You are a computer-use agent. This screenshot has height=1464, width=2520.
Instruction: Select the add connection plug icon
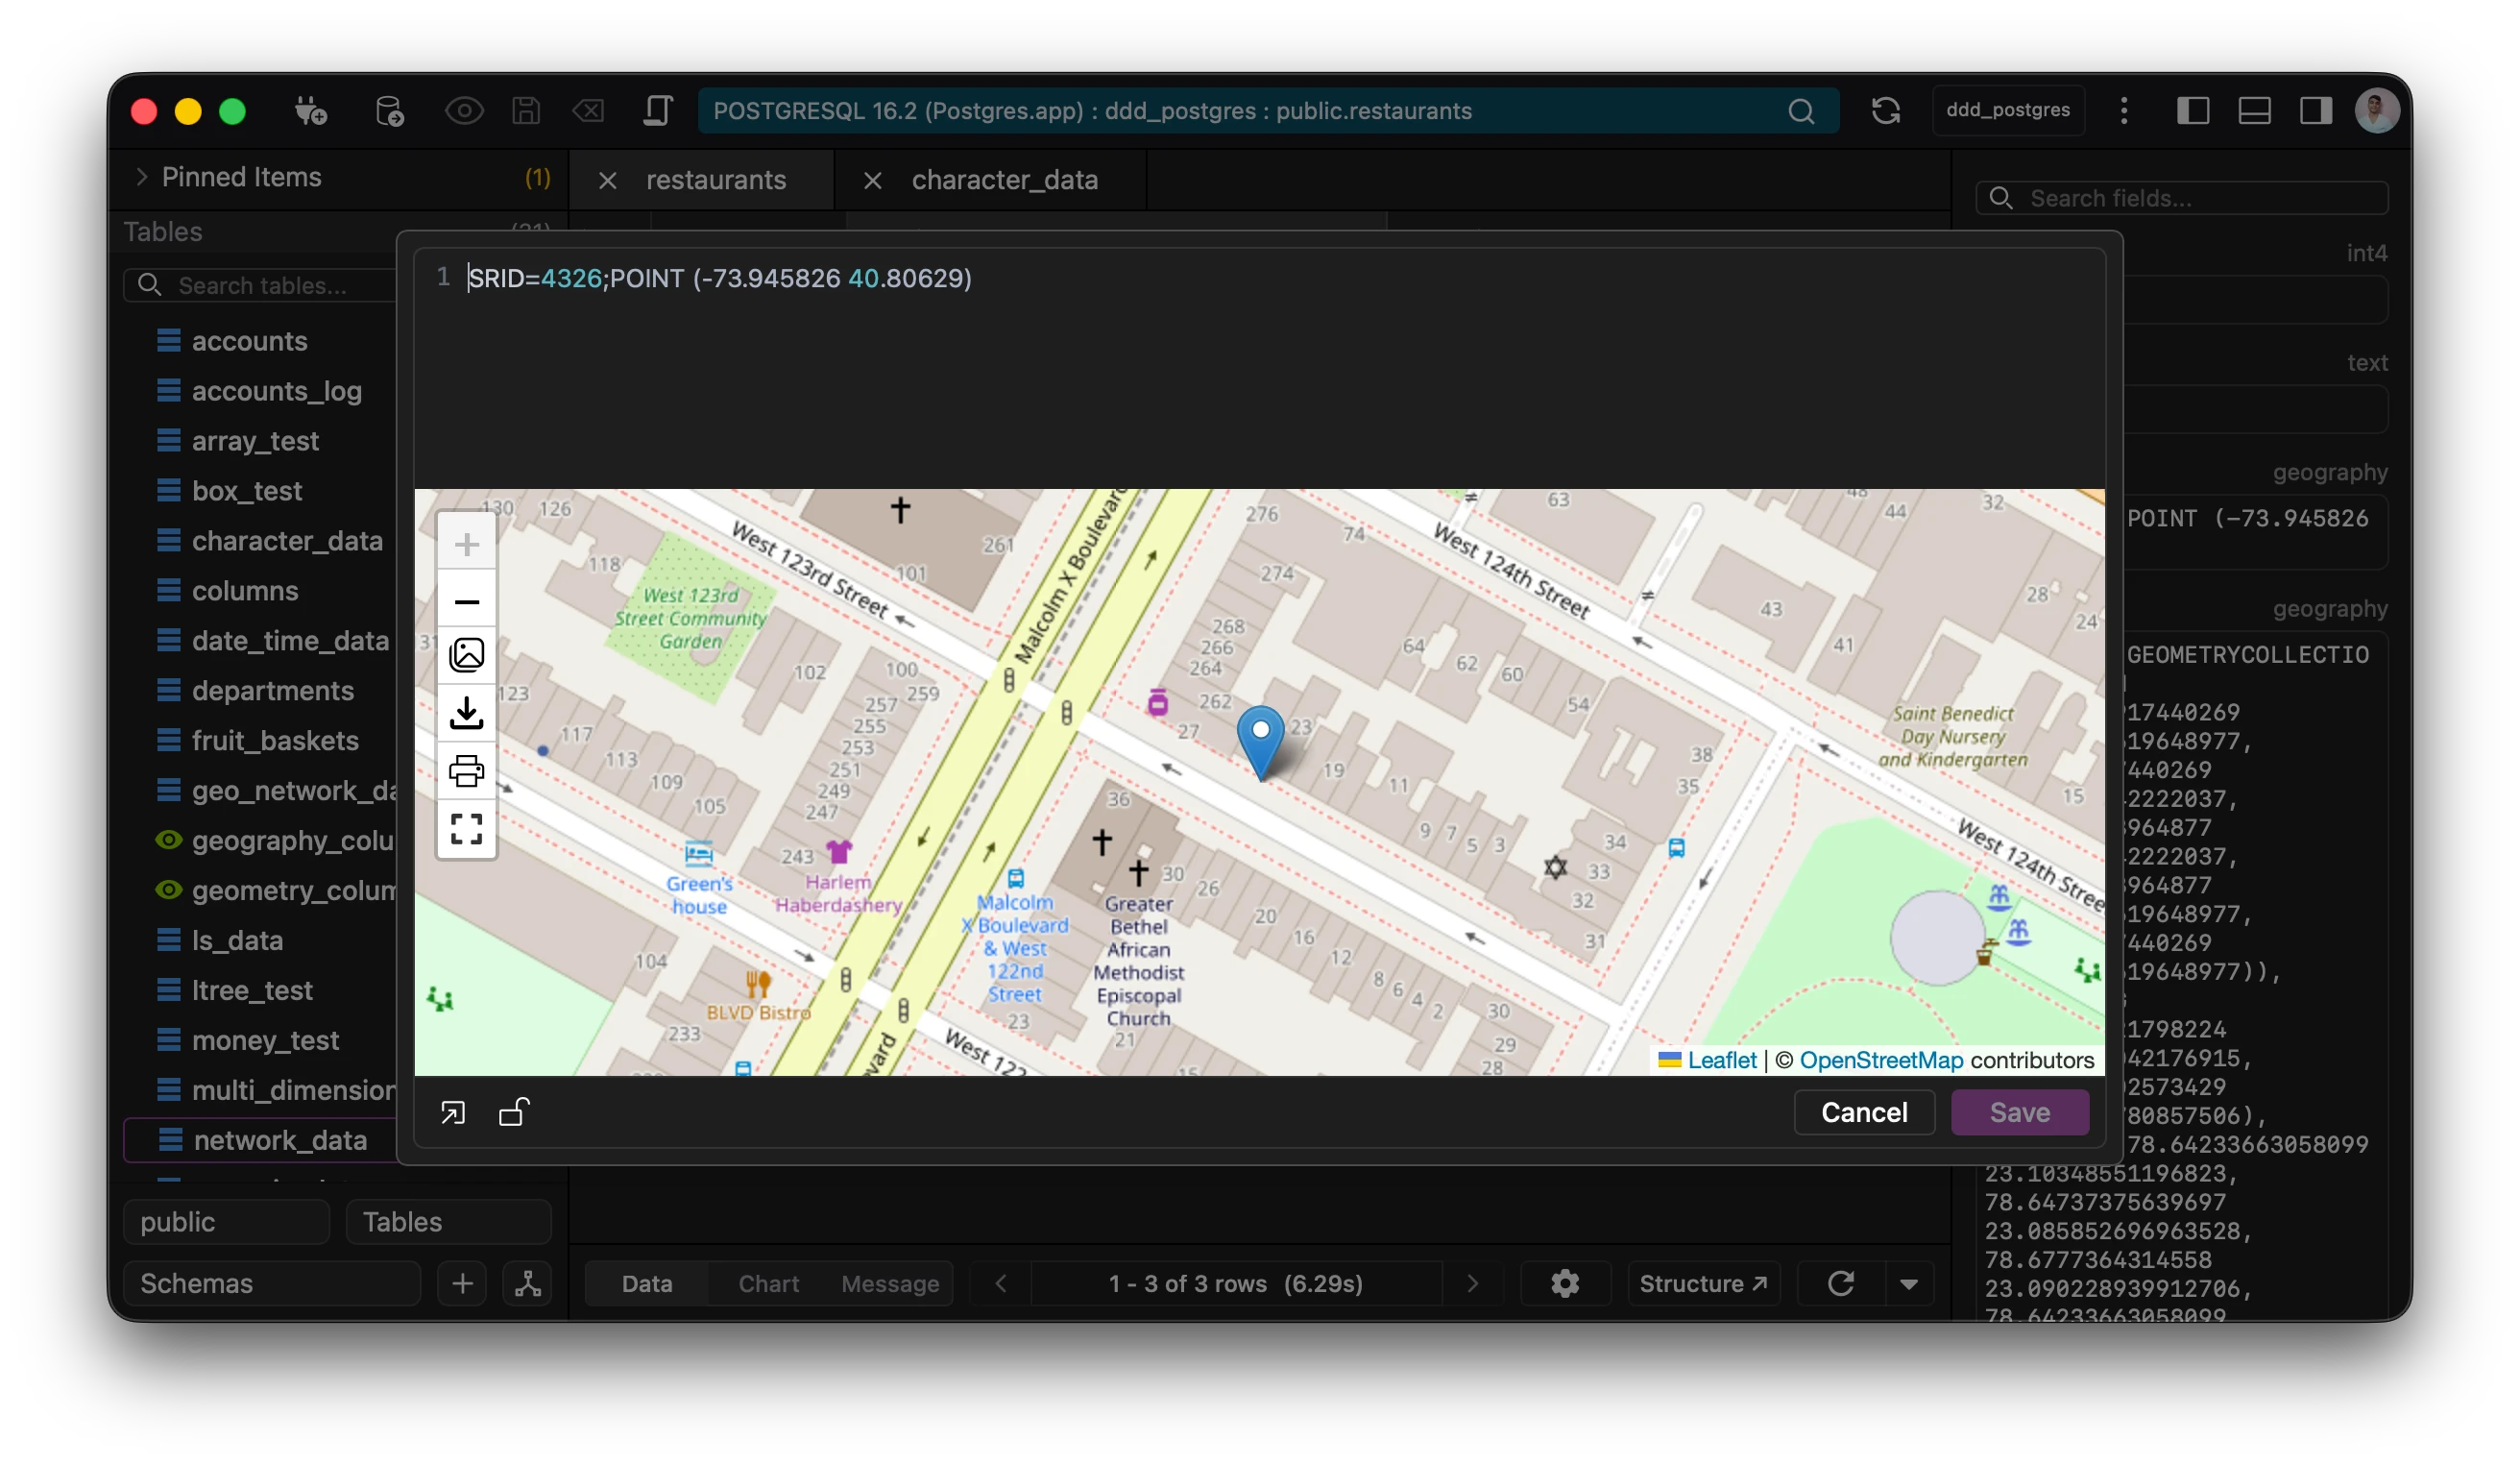click(310, 111)
